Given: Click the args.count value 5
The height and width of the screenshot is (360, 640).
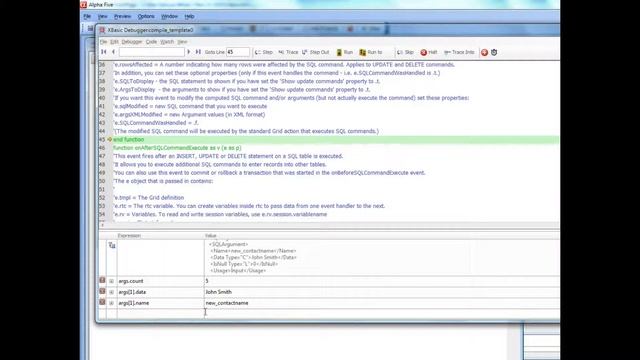Looking at the screenshot, I should click(382, 281).
